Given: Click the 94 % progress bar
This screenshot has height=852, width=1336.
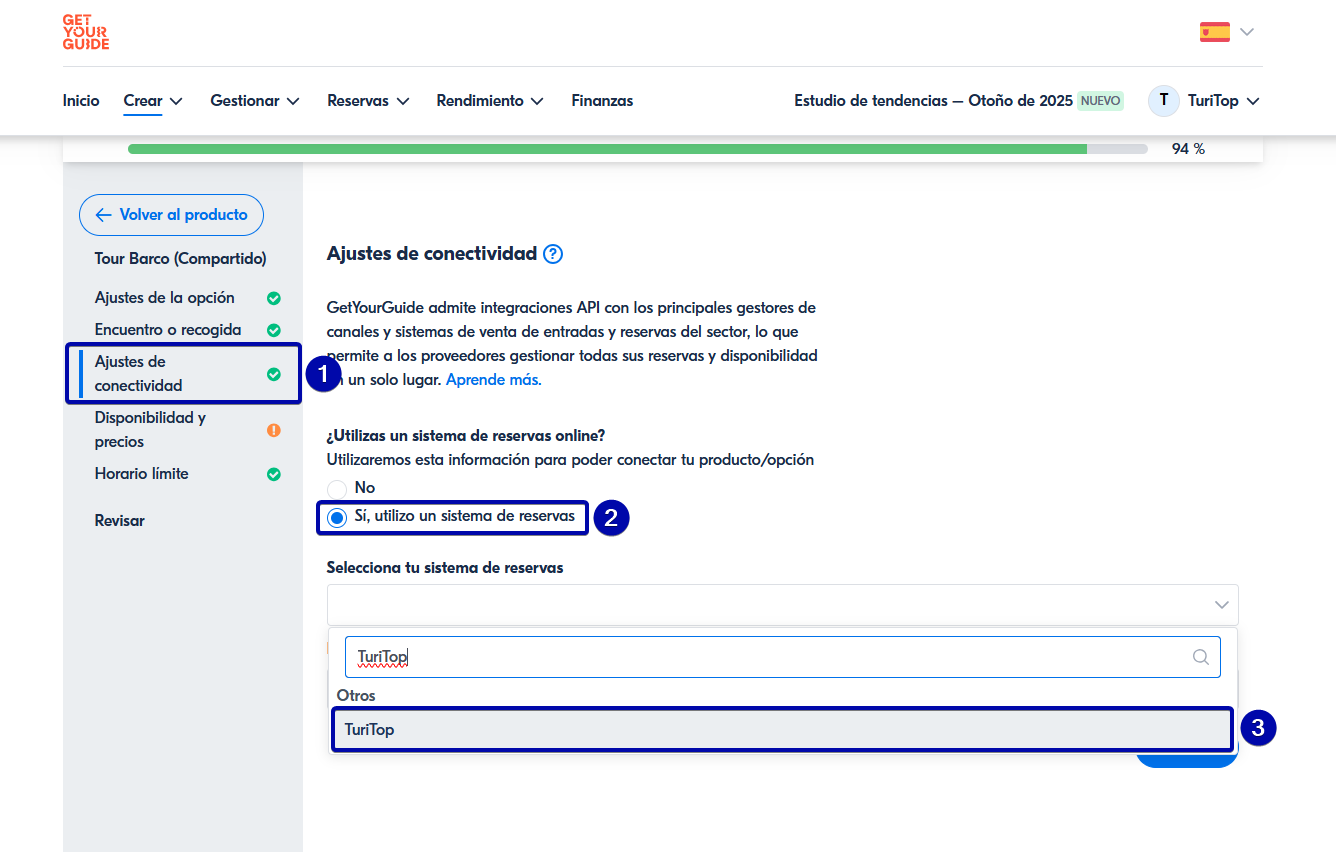Looking at the screenshot, I should [637, 149].
